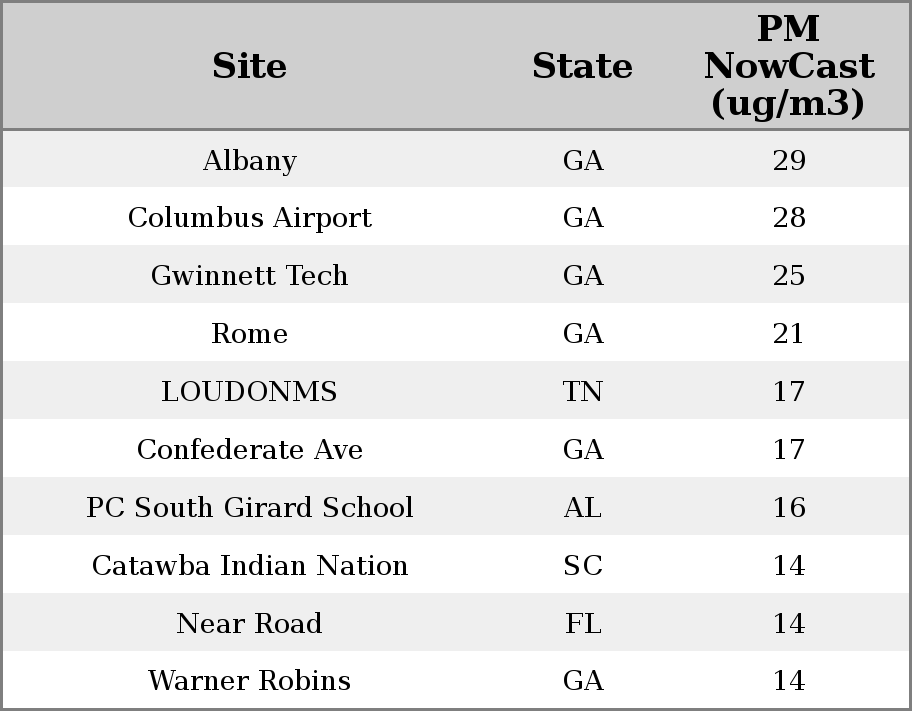
Task: Select the LOUDONMS site cell
Action: coord(250,392)
